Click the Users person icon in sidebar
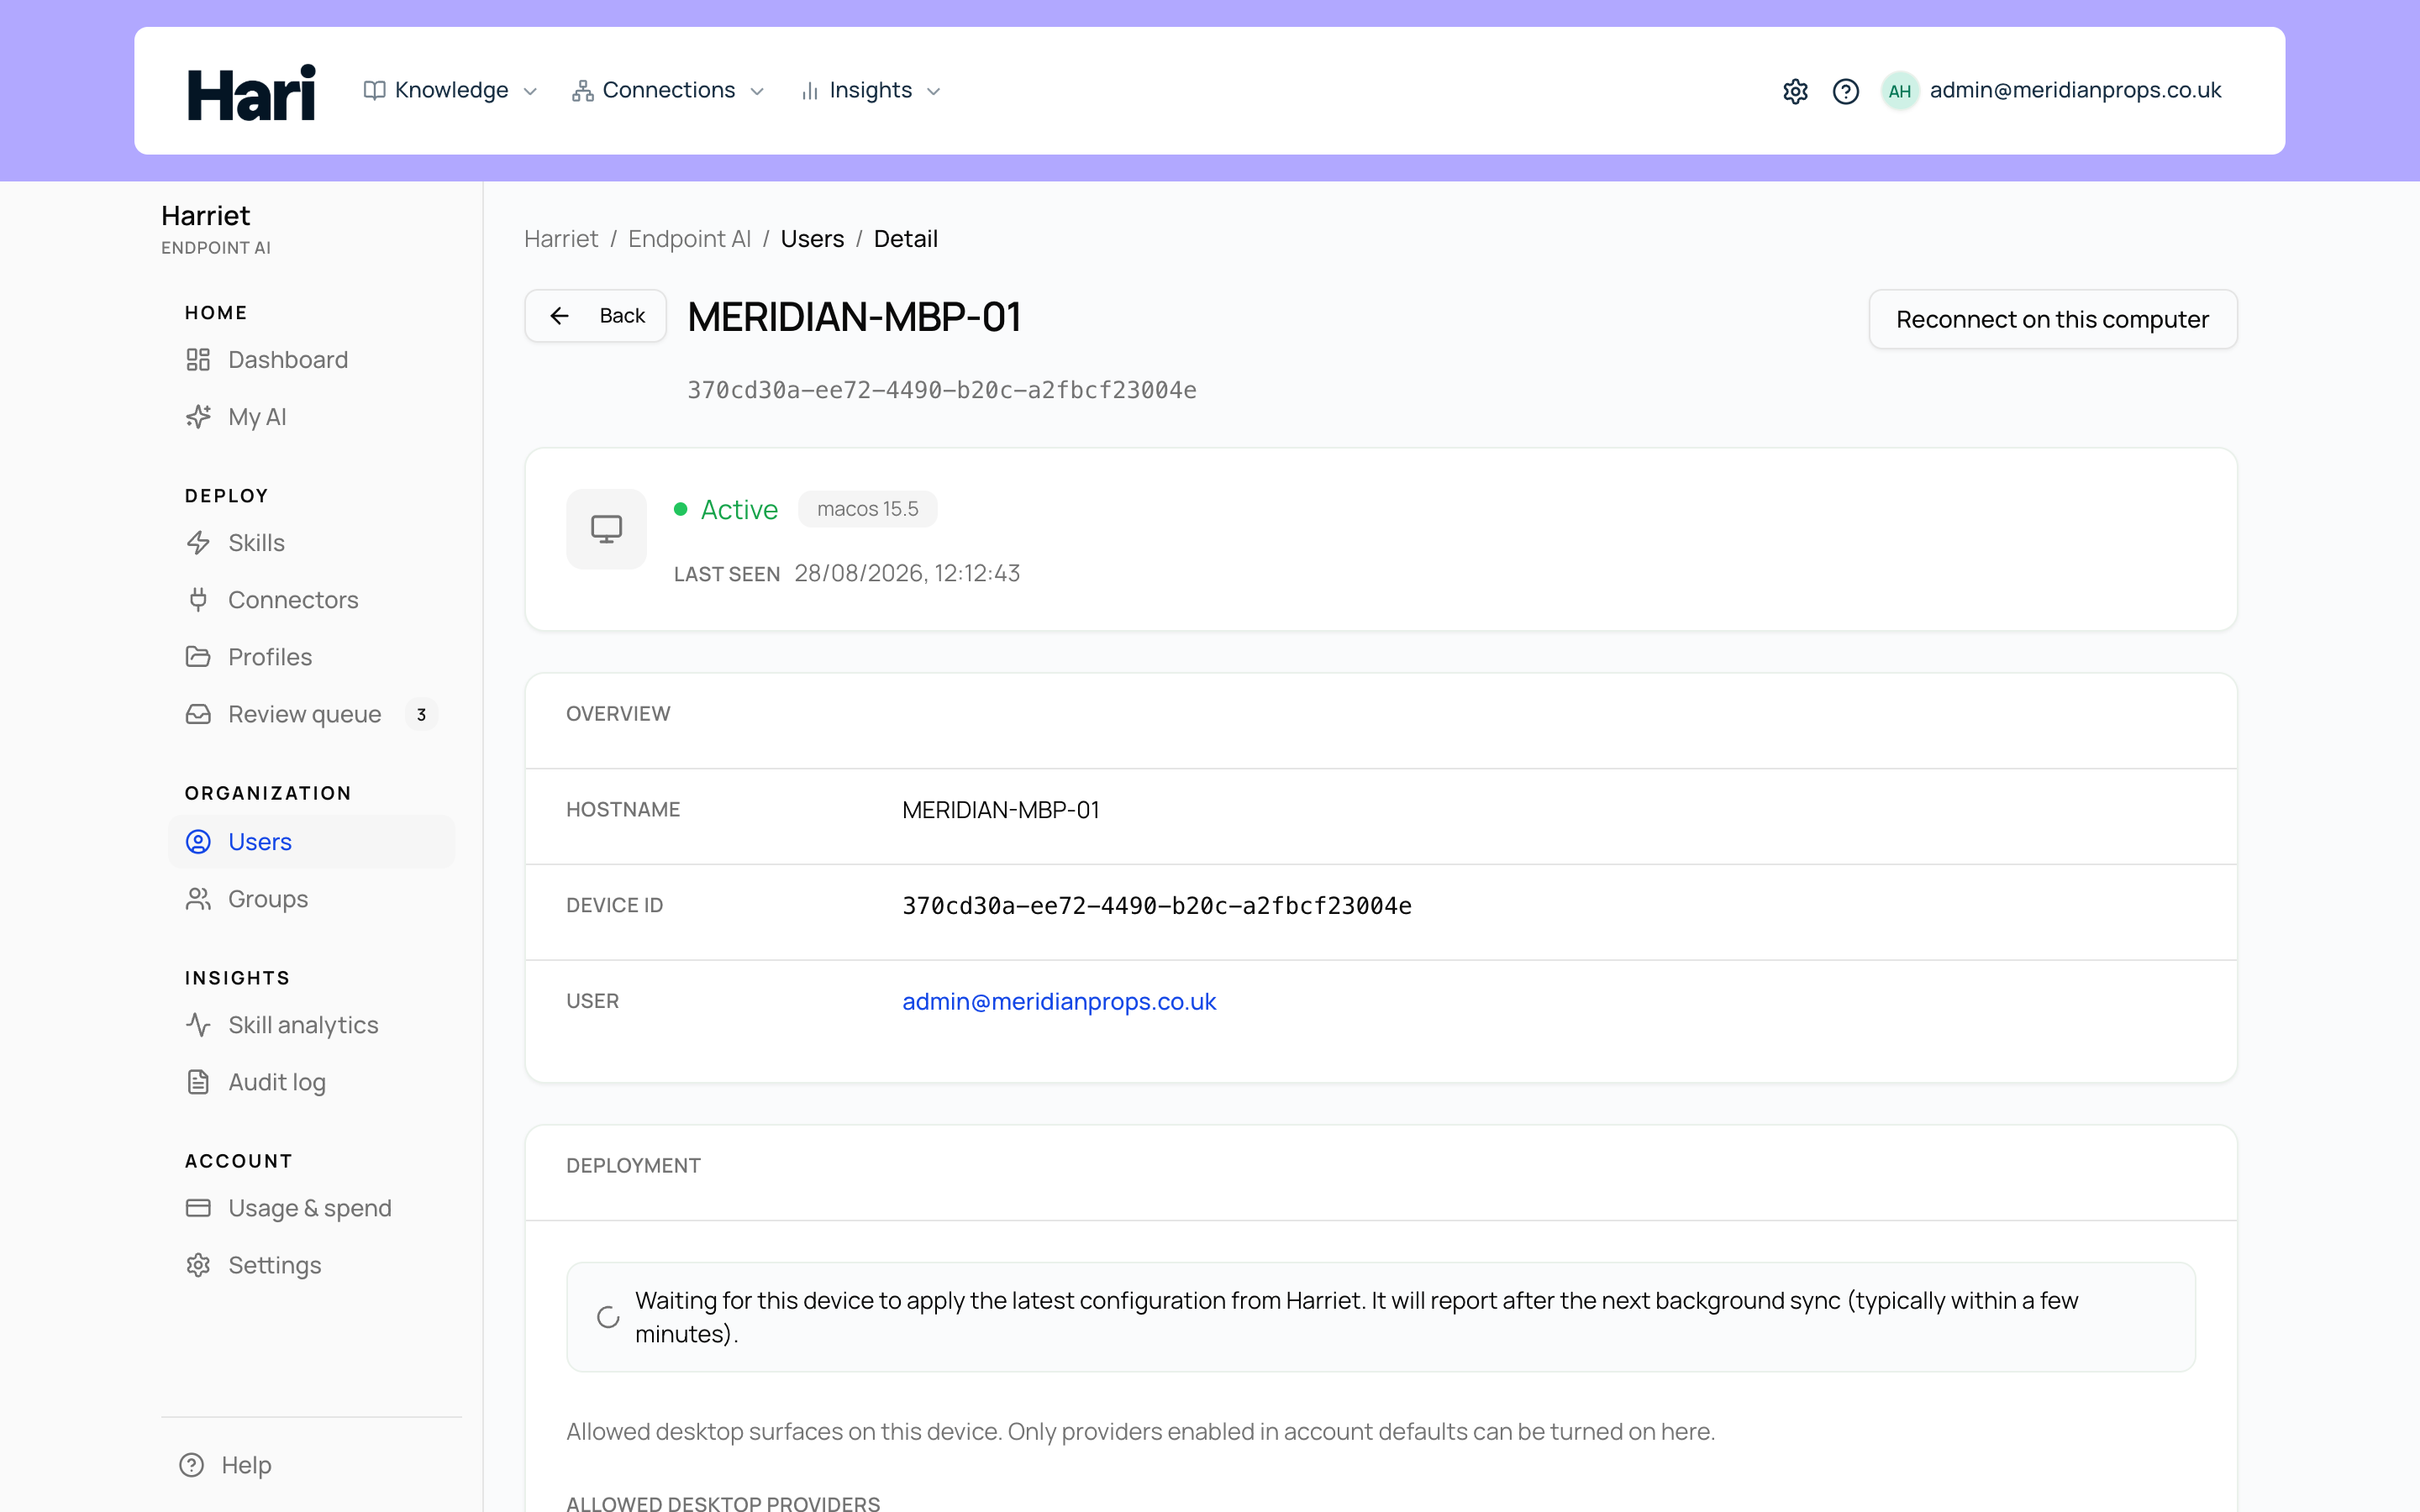Viewport: 2420px width, 1512px height. 198,842
